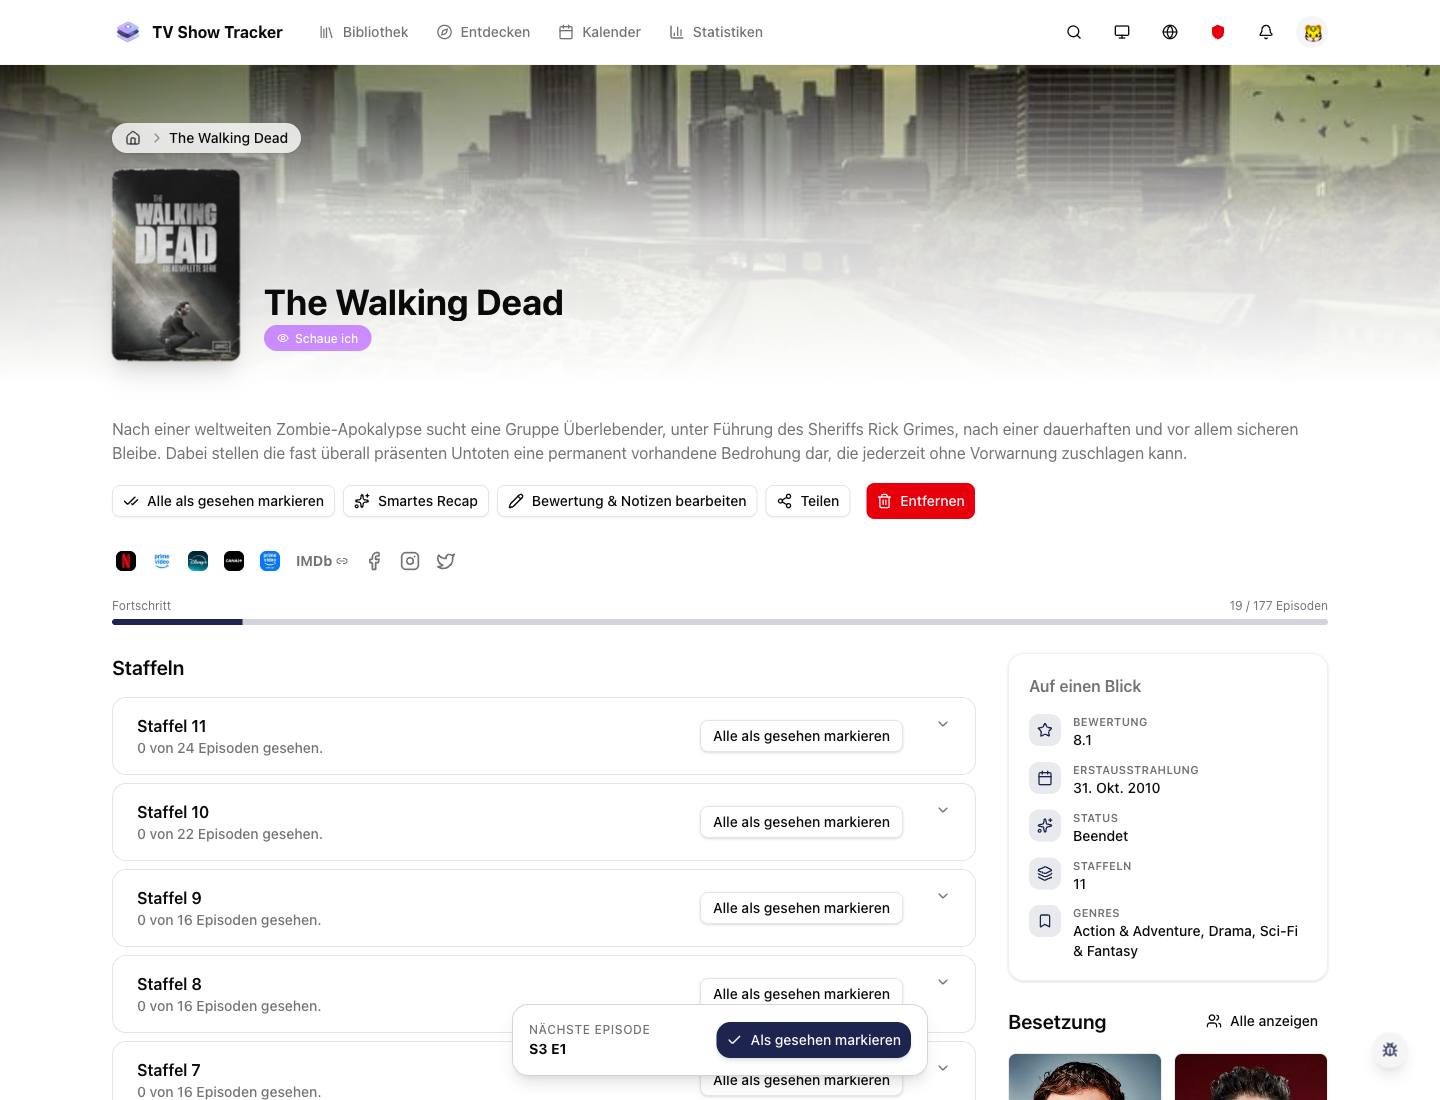Switch to the Statistiken page

[716, 32]
